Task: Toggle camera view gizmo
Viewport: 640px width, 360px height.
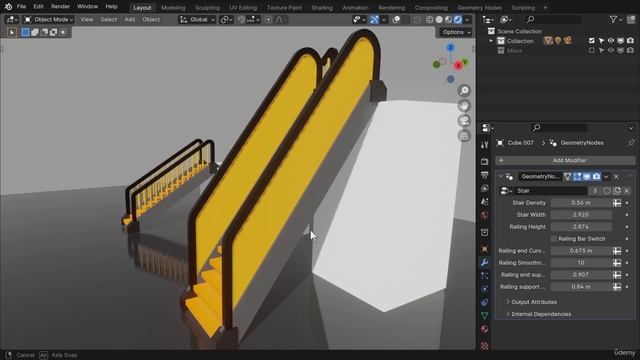Action: 464,121
